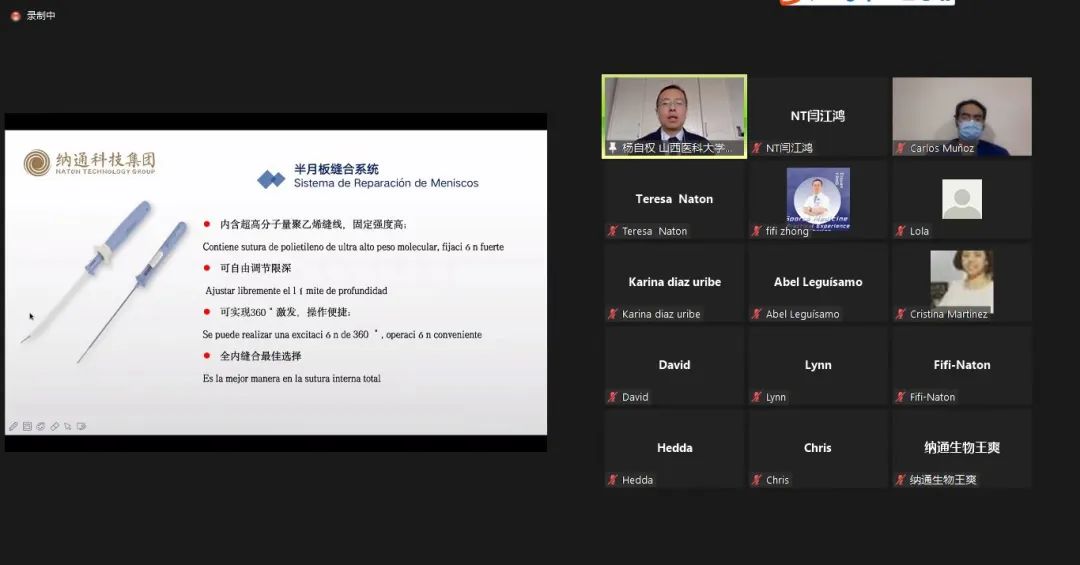Click the muted mic icon beside Lola

pos(900,231)
